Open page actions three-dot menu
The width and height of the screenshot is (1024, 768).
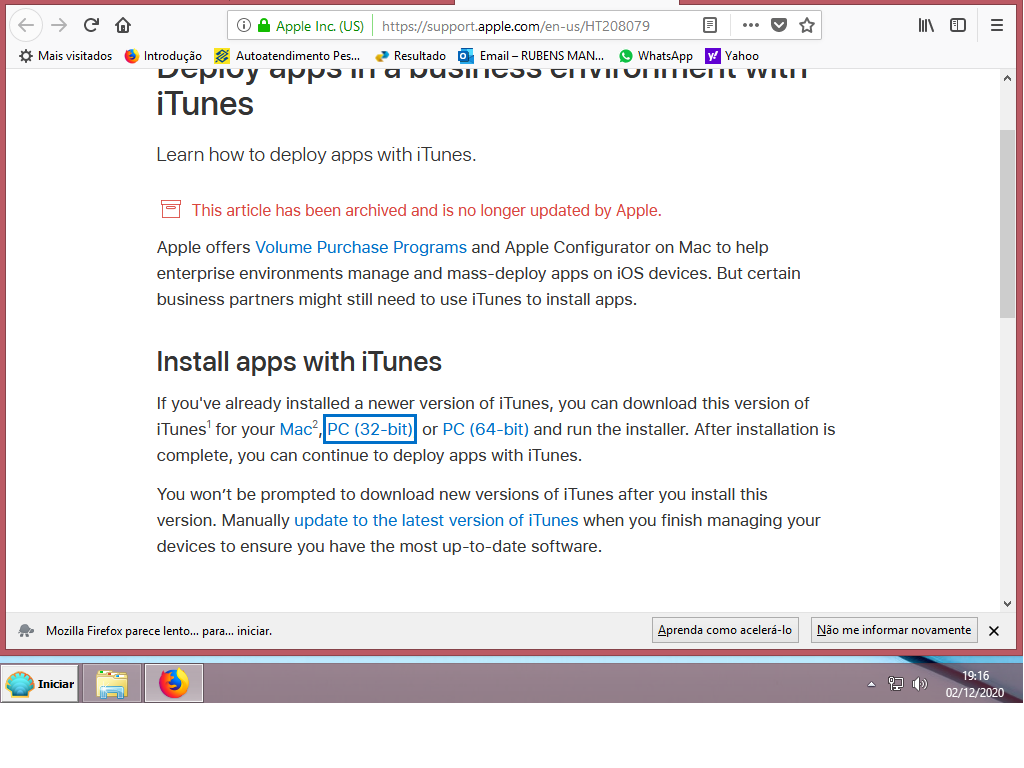coord(751,25)
